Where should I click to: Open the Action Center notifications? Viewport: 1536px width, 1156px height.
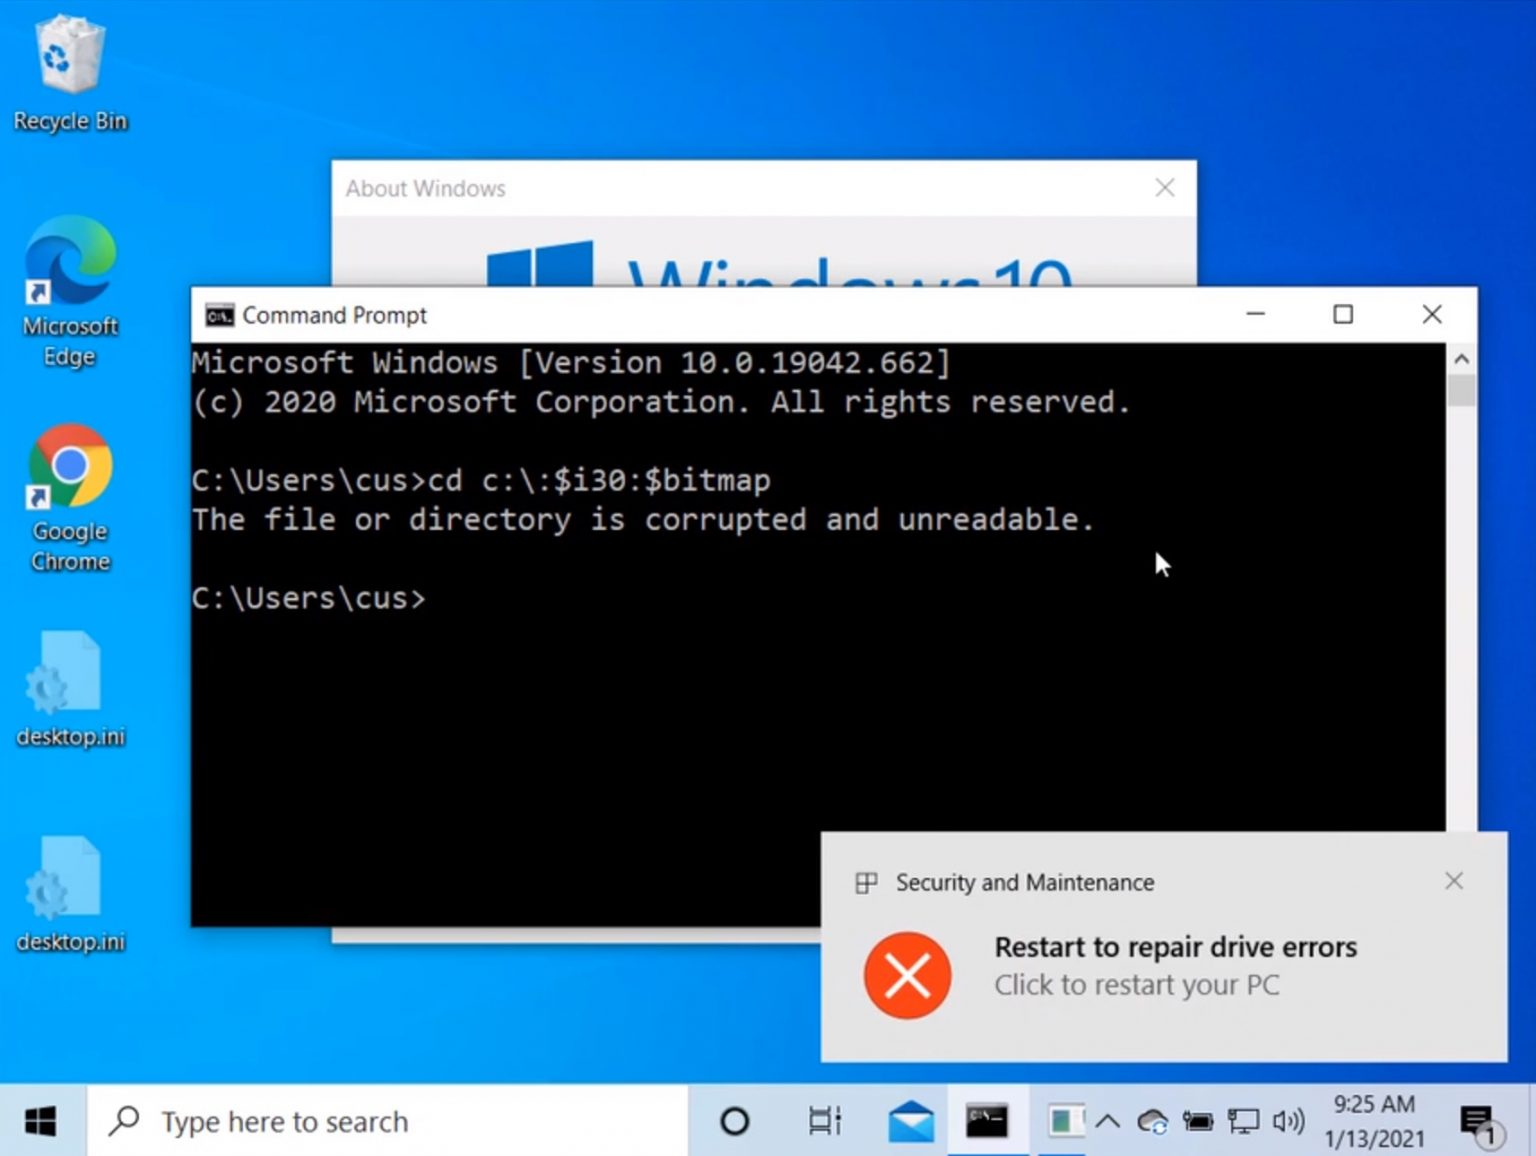point(1478,1122)
